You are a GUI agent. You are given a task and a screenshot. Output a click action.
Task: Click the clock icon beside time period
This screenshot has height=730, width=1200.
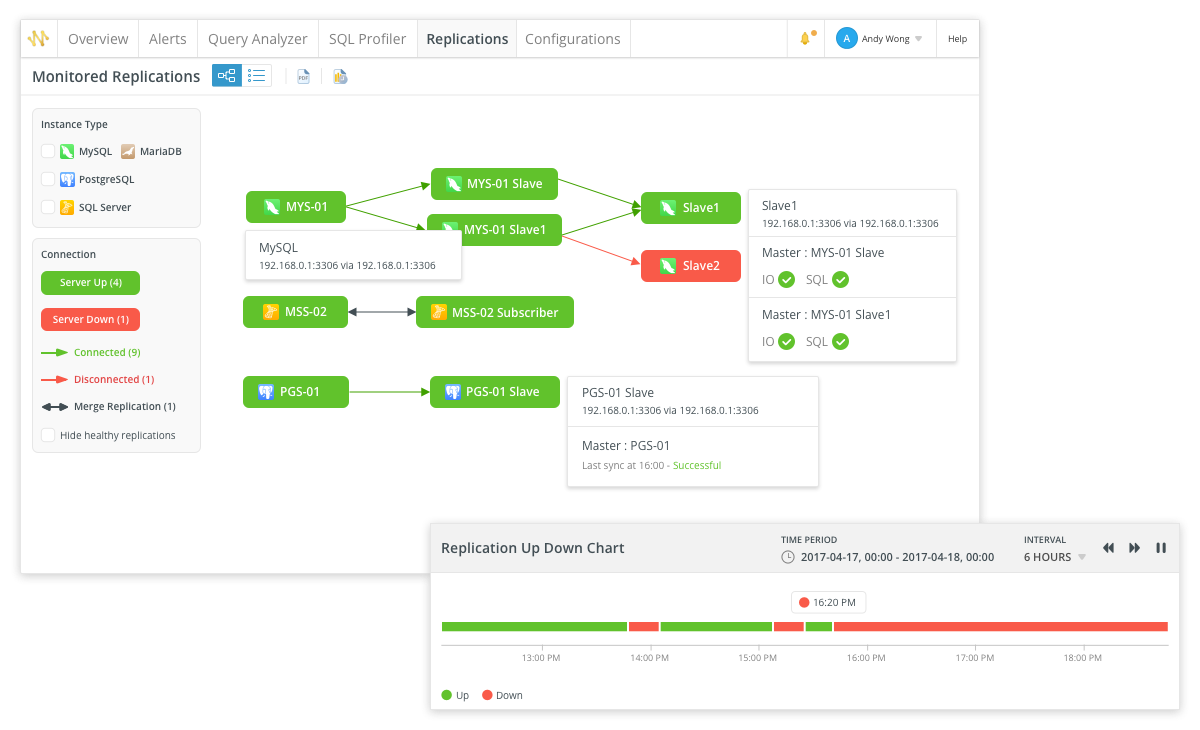pyautogui.click(x=788, y=557)
